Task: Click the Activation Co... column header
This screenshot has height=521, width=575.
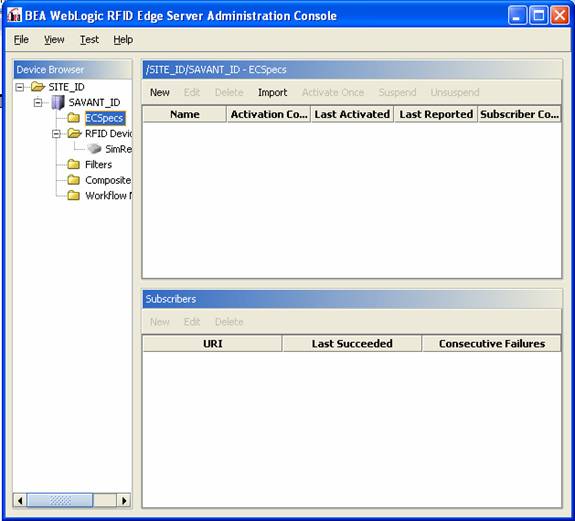Action: pyautogui.click(x=268, y=114)
